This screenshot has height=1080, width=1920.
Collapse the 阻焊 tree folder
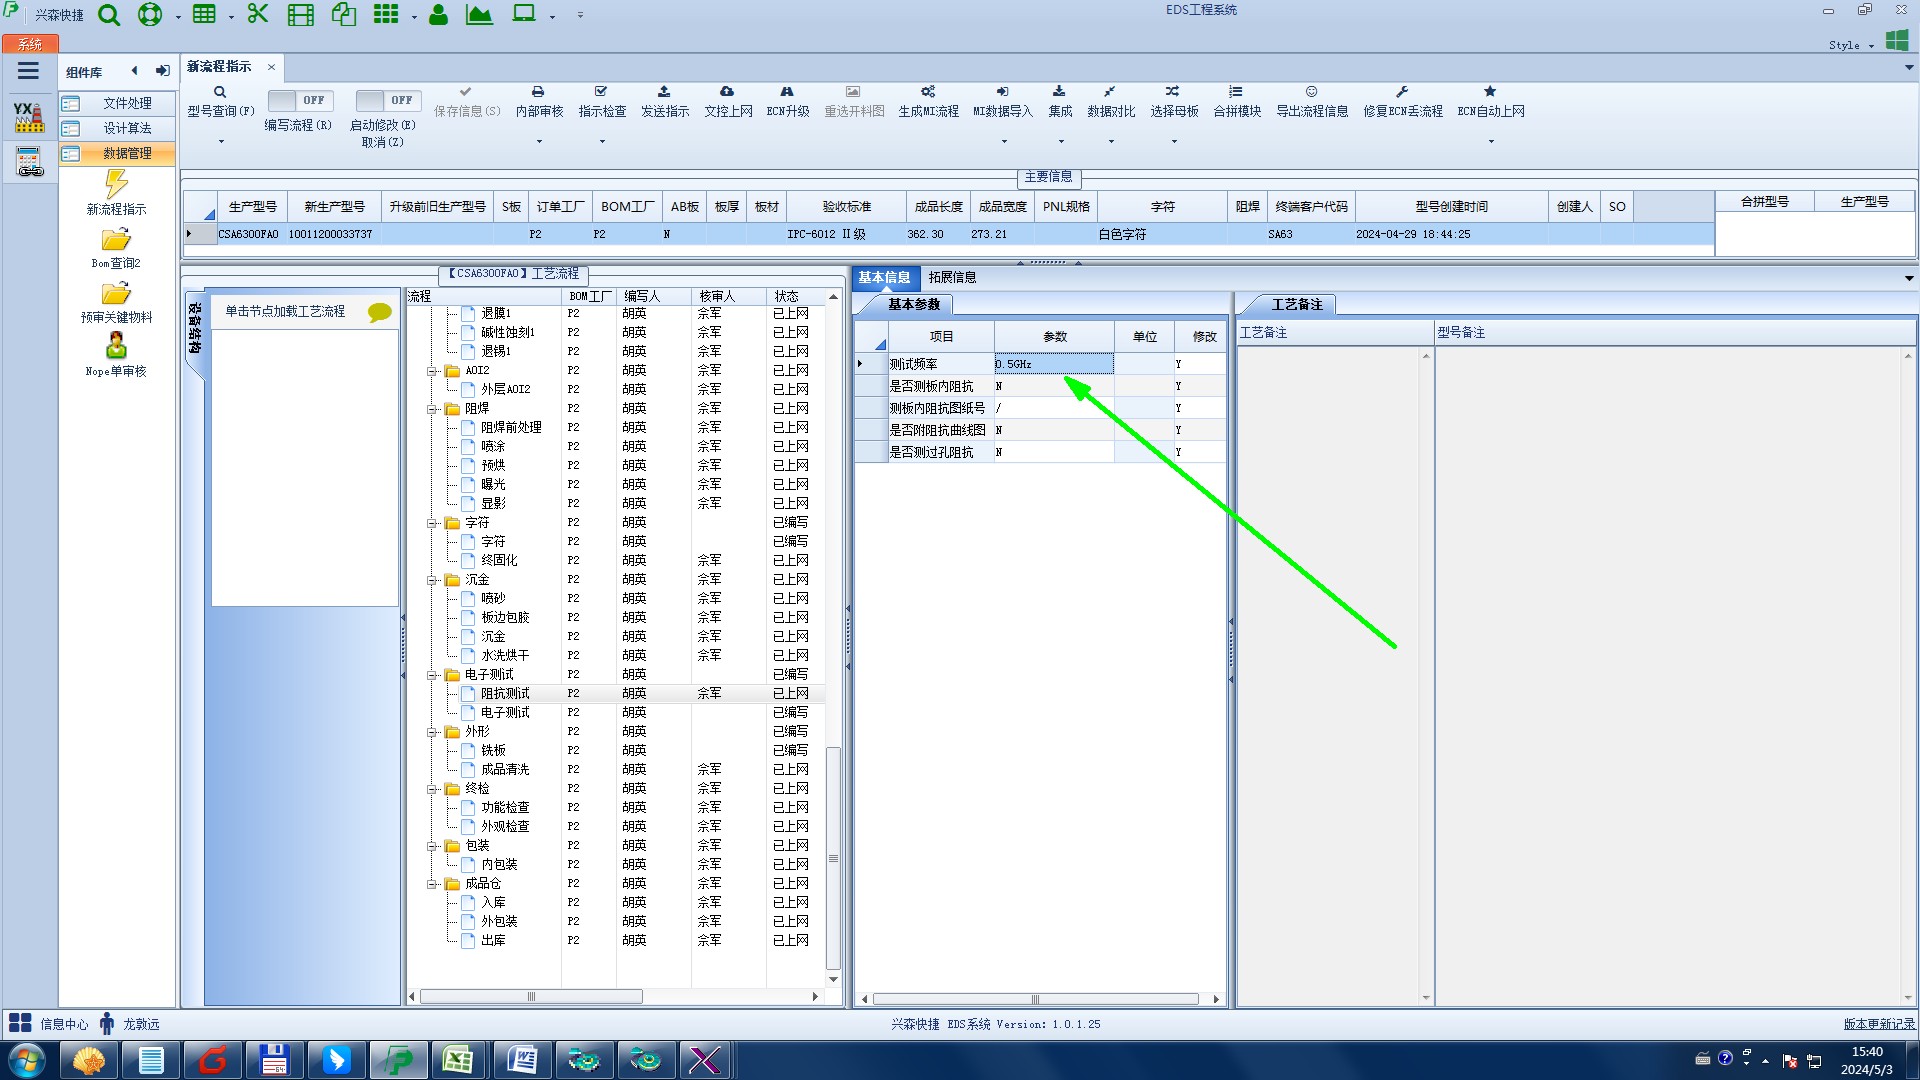[433, 409]
